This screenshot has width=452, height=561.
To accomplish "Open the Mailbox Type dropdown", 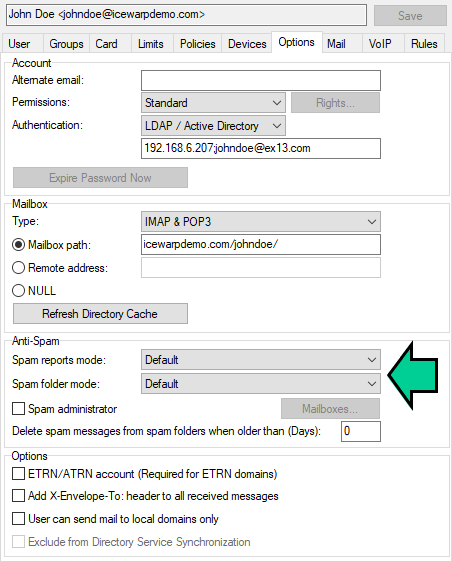I will tap(261, 222).
